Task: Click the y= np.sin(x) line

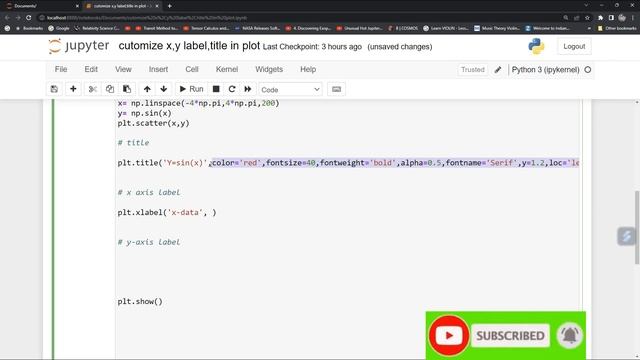Action: click(144, 113)
